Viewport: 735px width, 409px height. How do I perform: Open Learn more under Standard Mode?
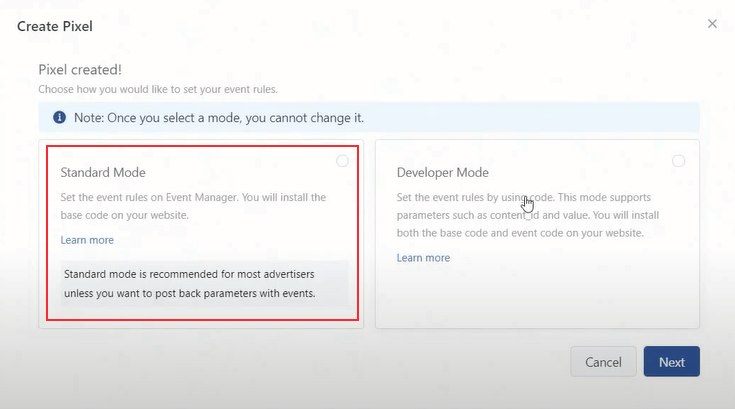coord(87,240)
